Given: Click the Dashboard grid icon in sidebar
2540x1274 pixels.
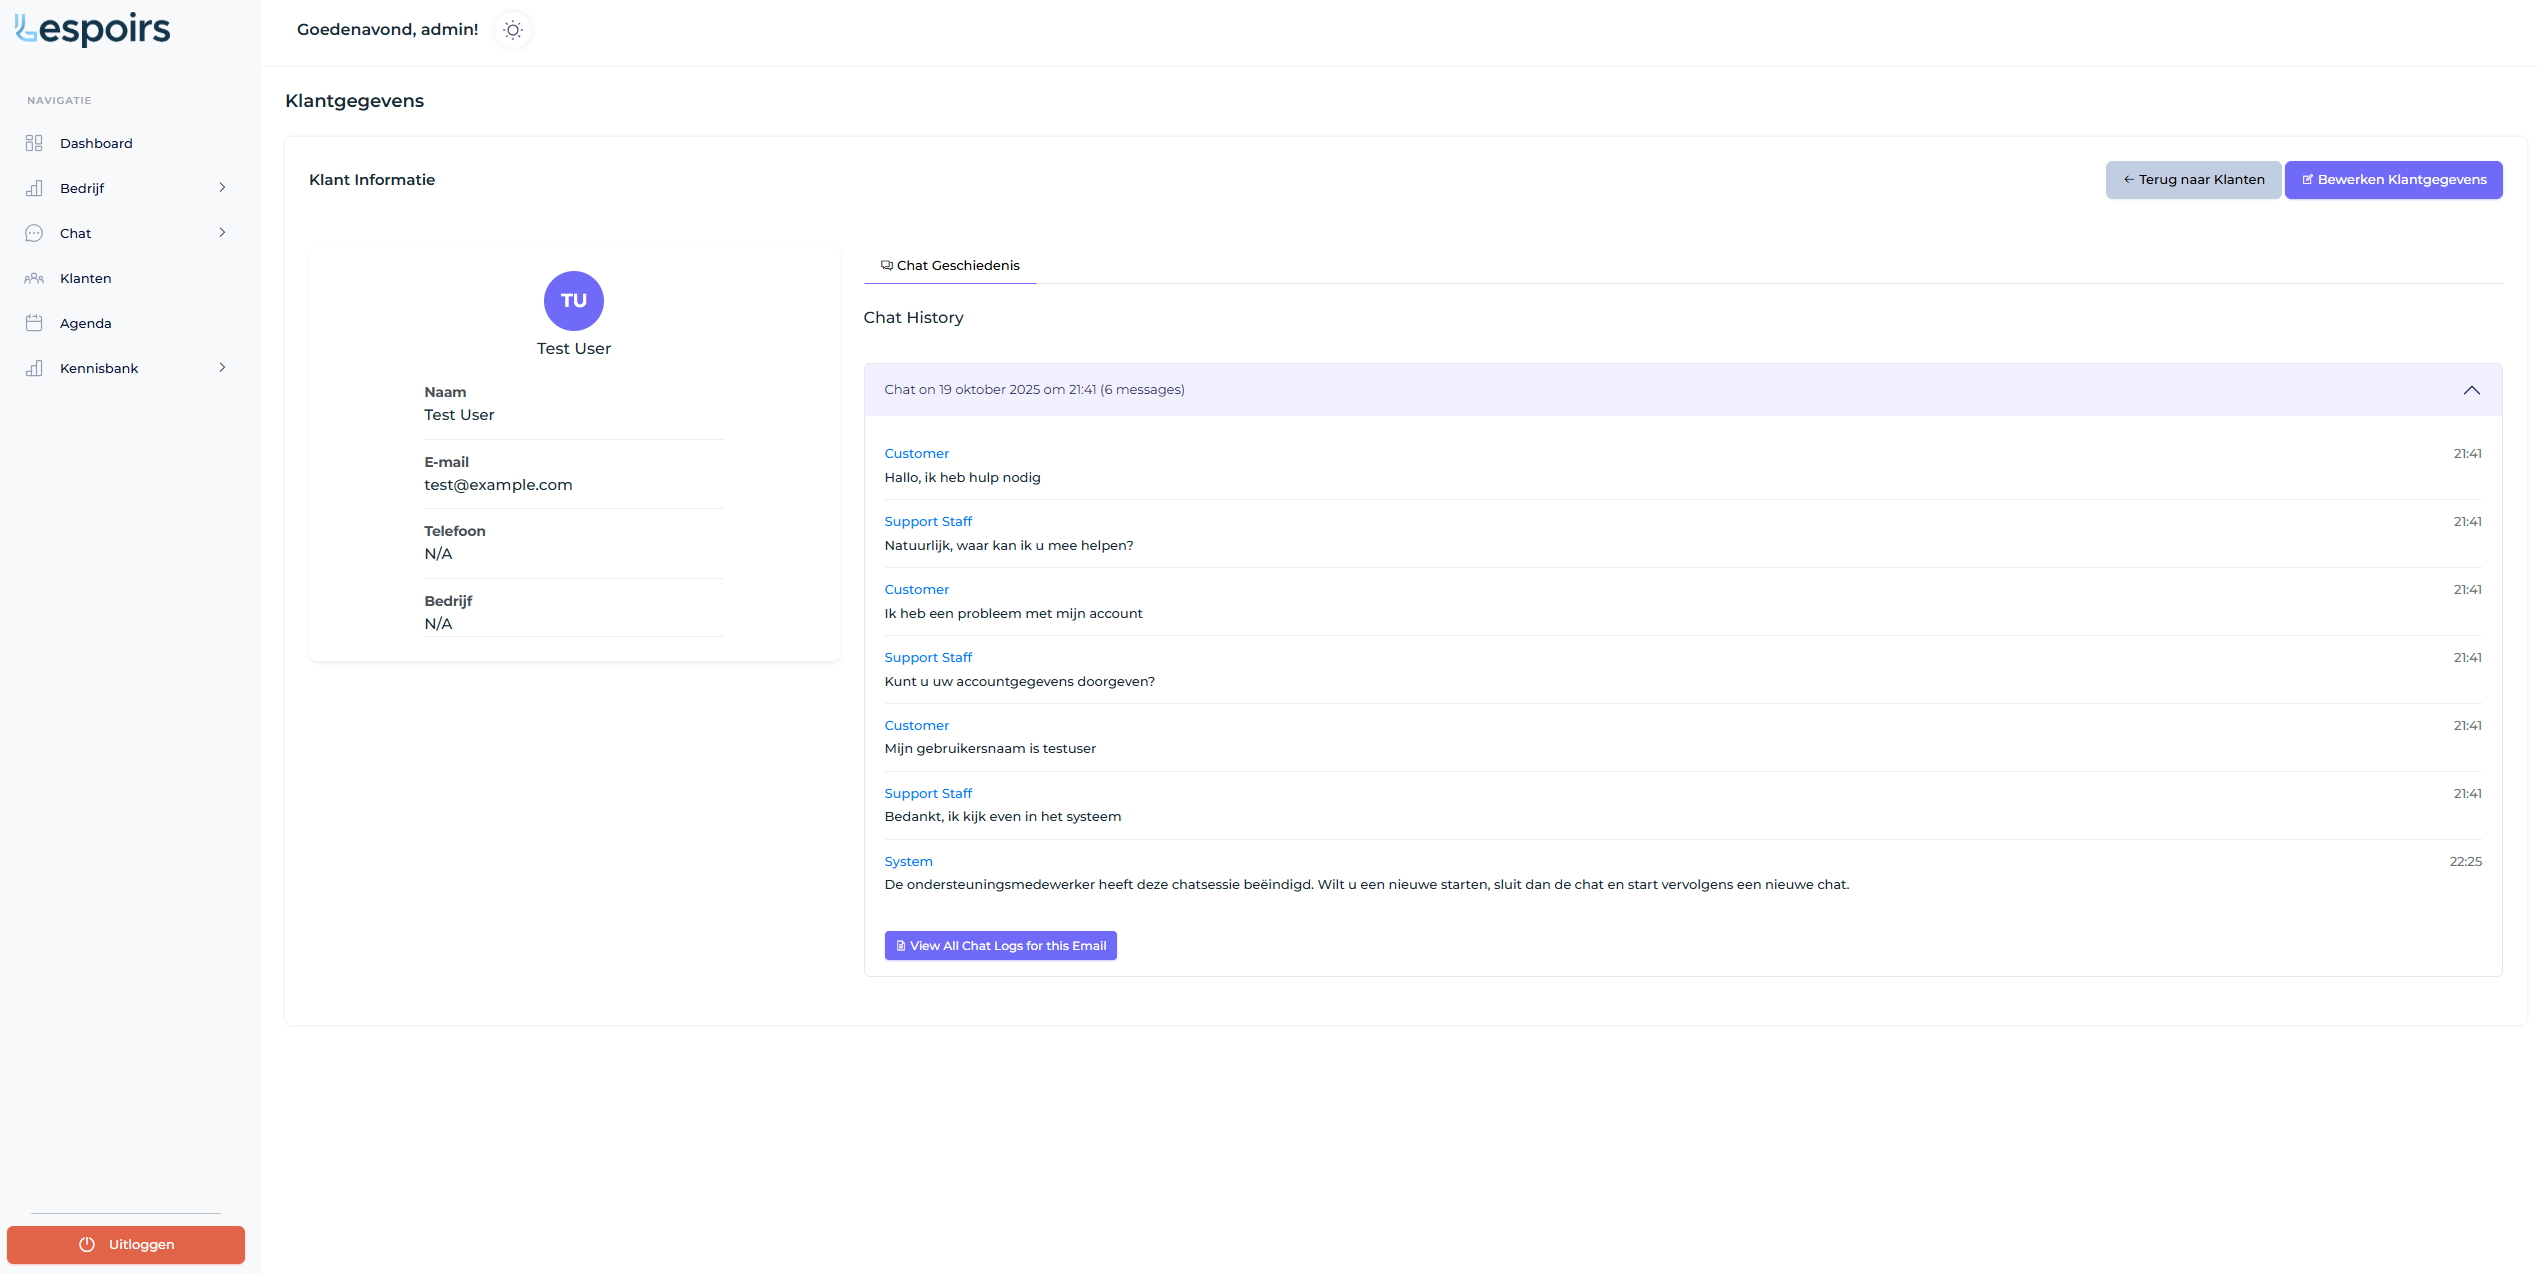Looking at the screenshot, I should (x=34, y=143).
